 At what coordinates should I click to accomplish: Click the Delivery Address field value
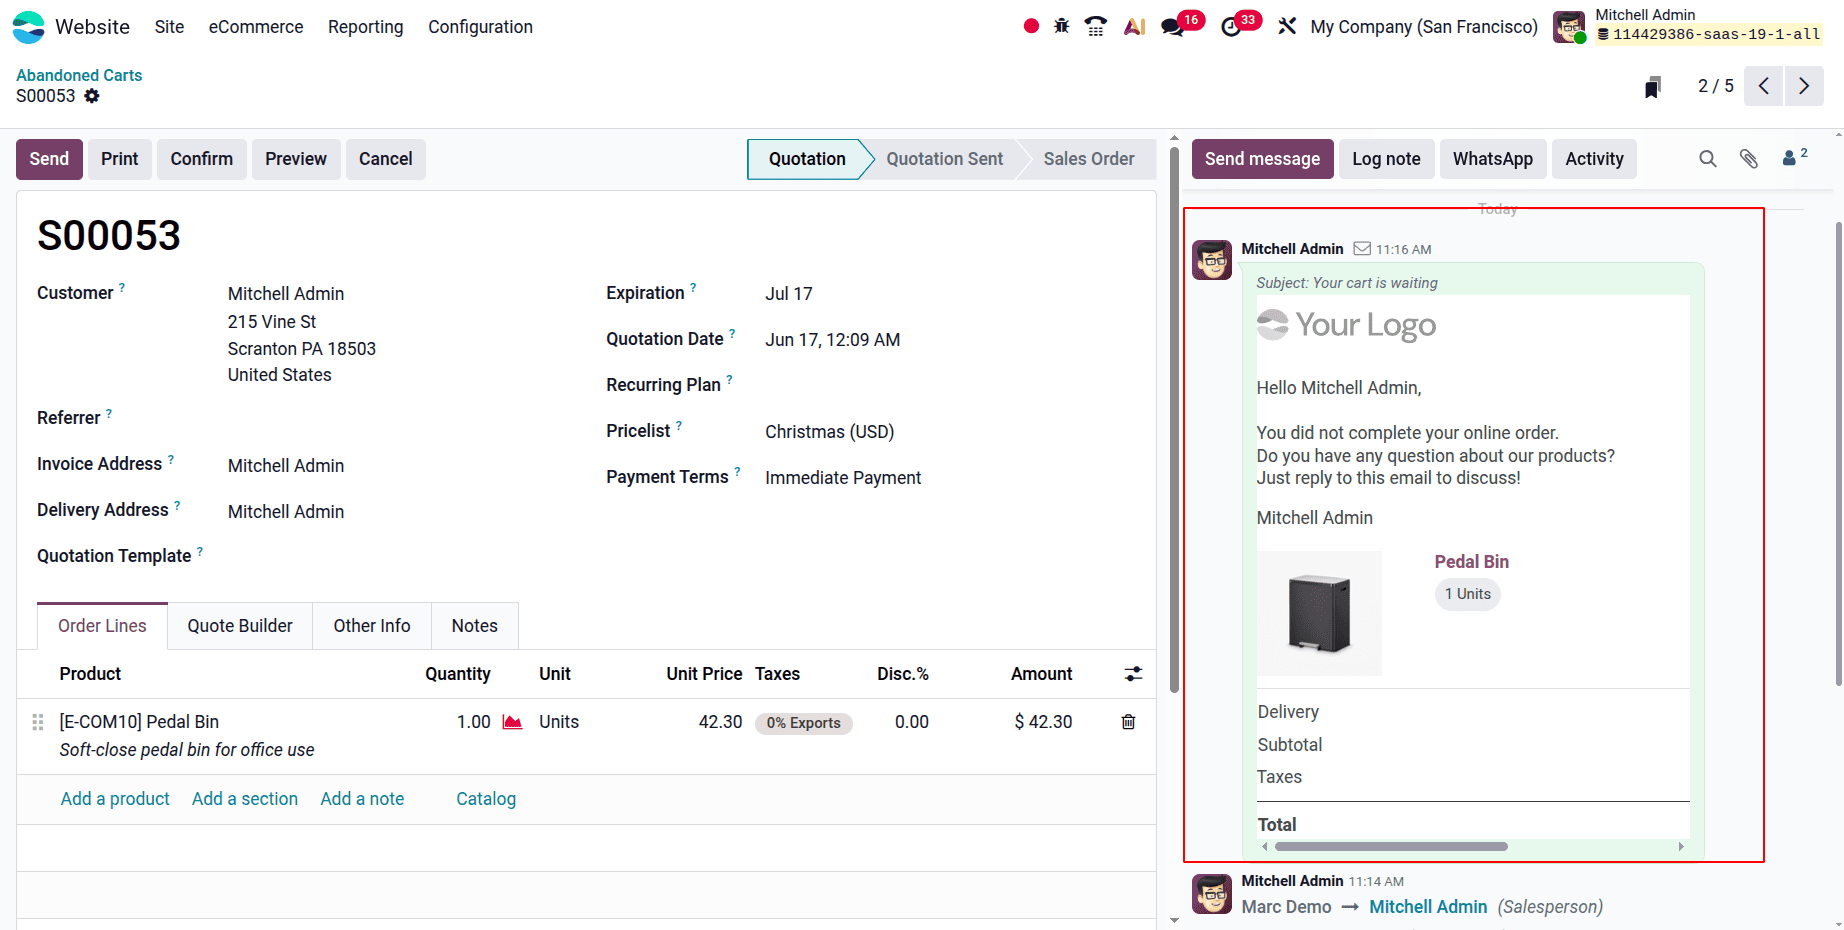pos(286,512)
